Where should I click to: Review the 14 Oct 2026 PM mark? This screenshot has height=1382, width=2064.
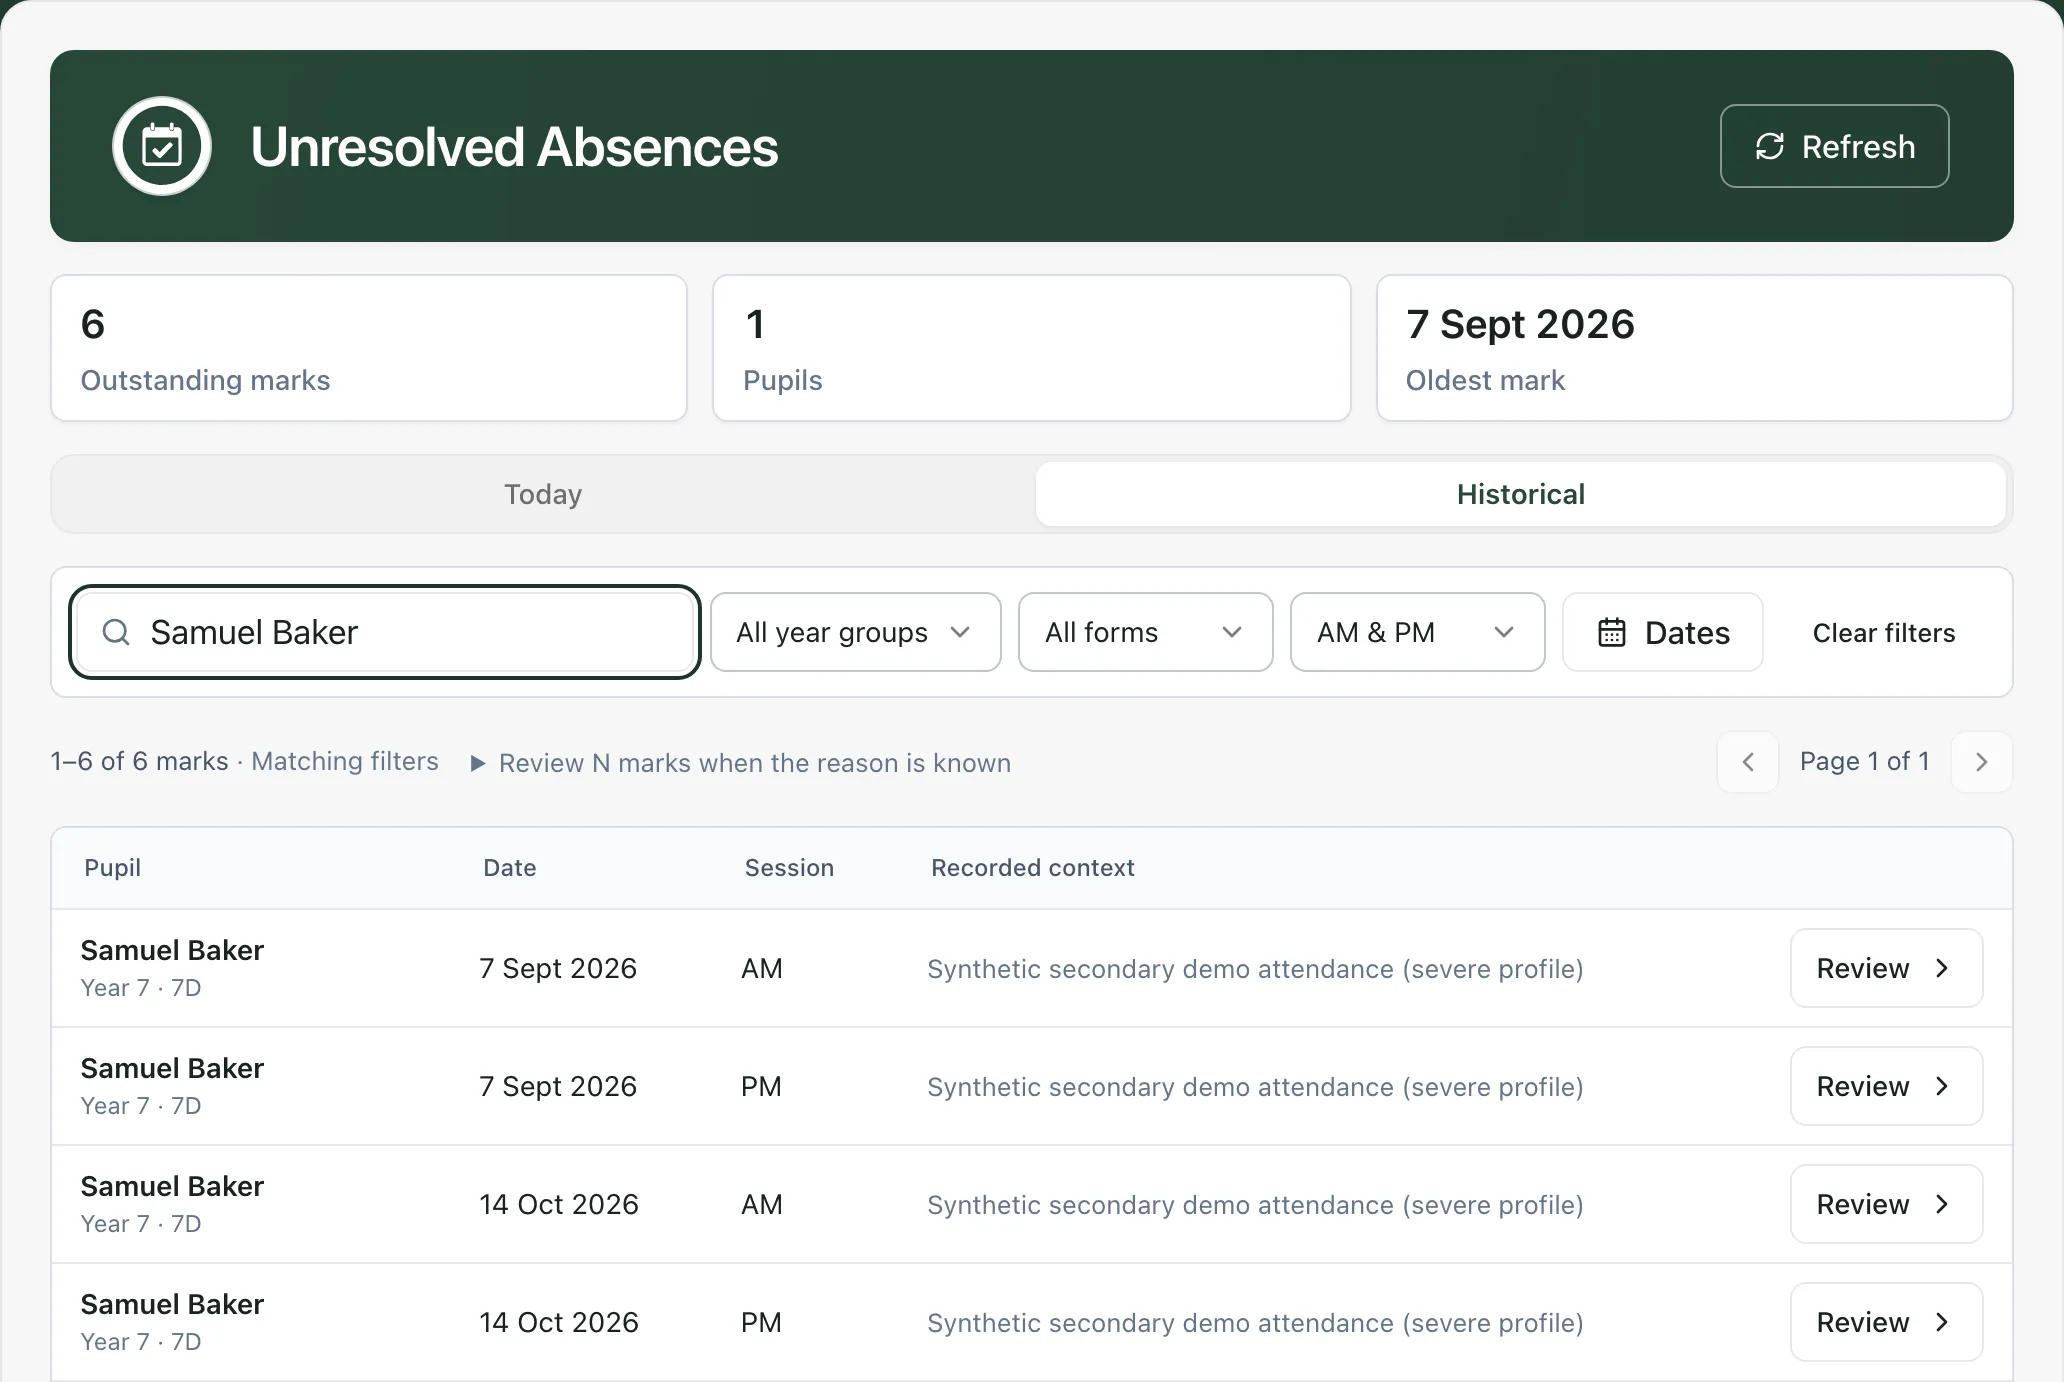1886,1322
